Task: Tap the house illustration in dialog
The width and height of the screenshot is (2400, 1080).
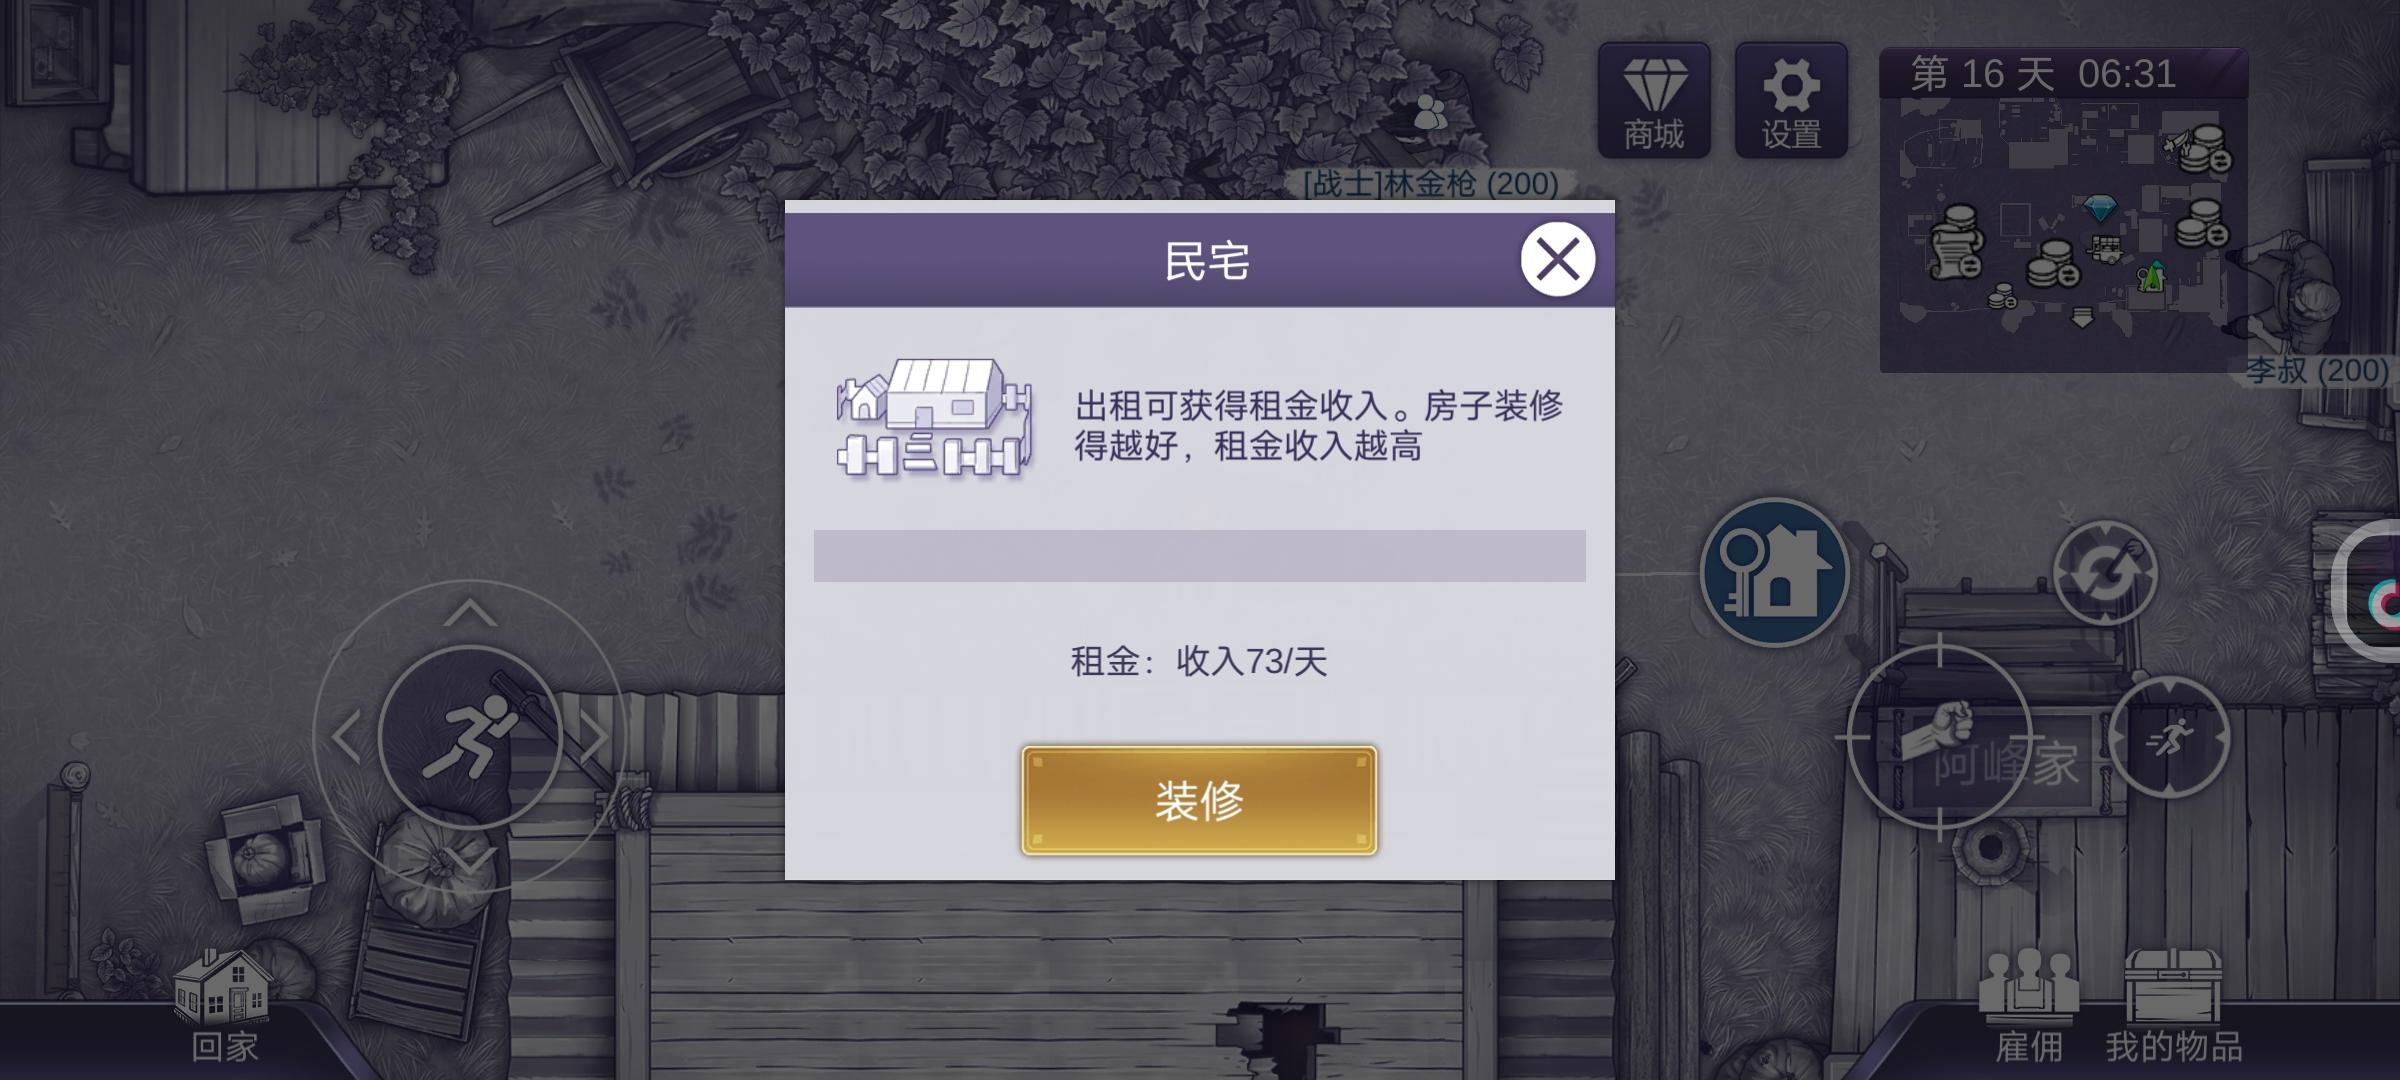Action: (934, 419)
